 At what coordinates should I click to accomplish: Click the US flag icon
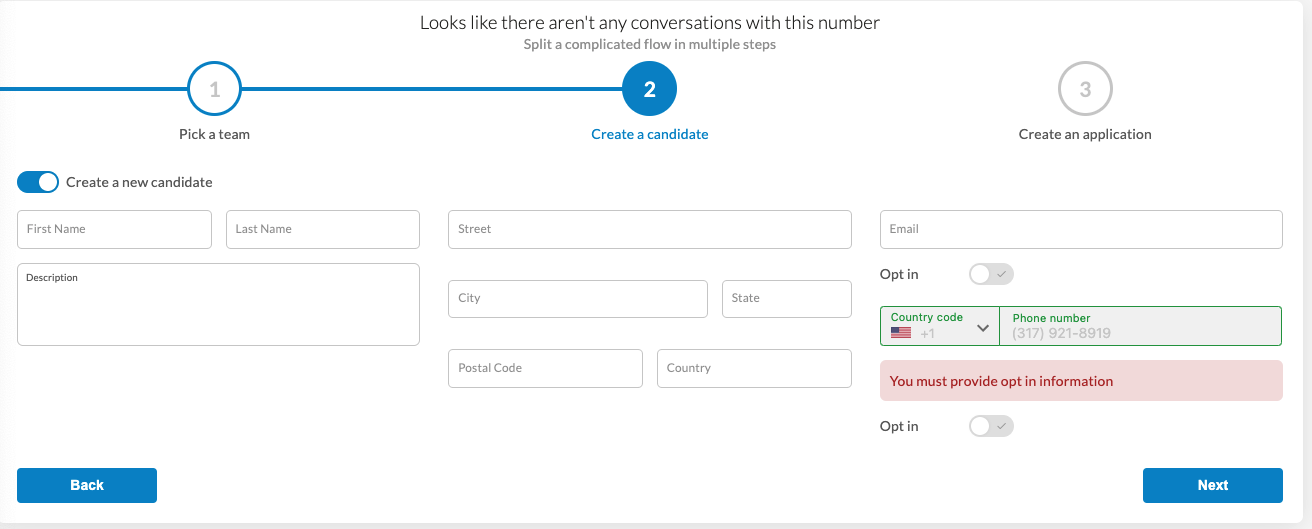[901, 333]
